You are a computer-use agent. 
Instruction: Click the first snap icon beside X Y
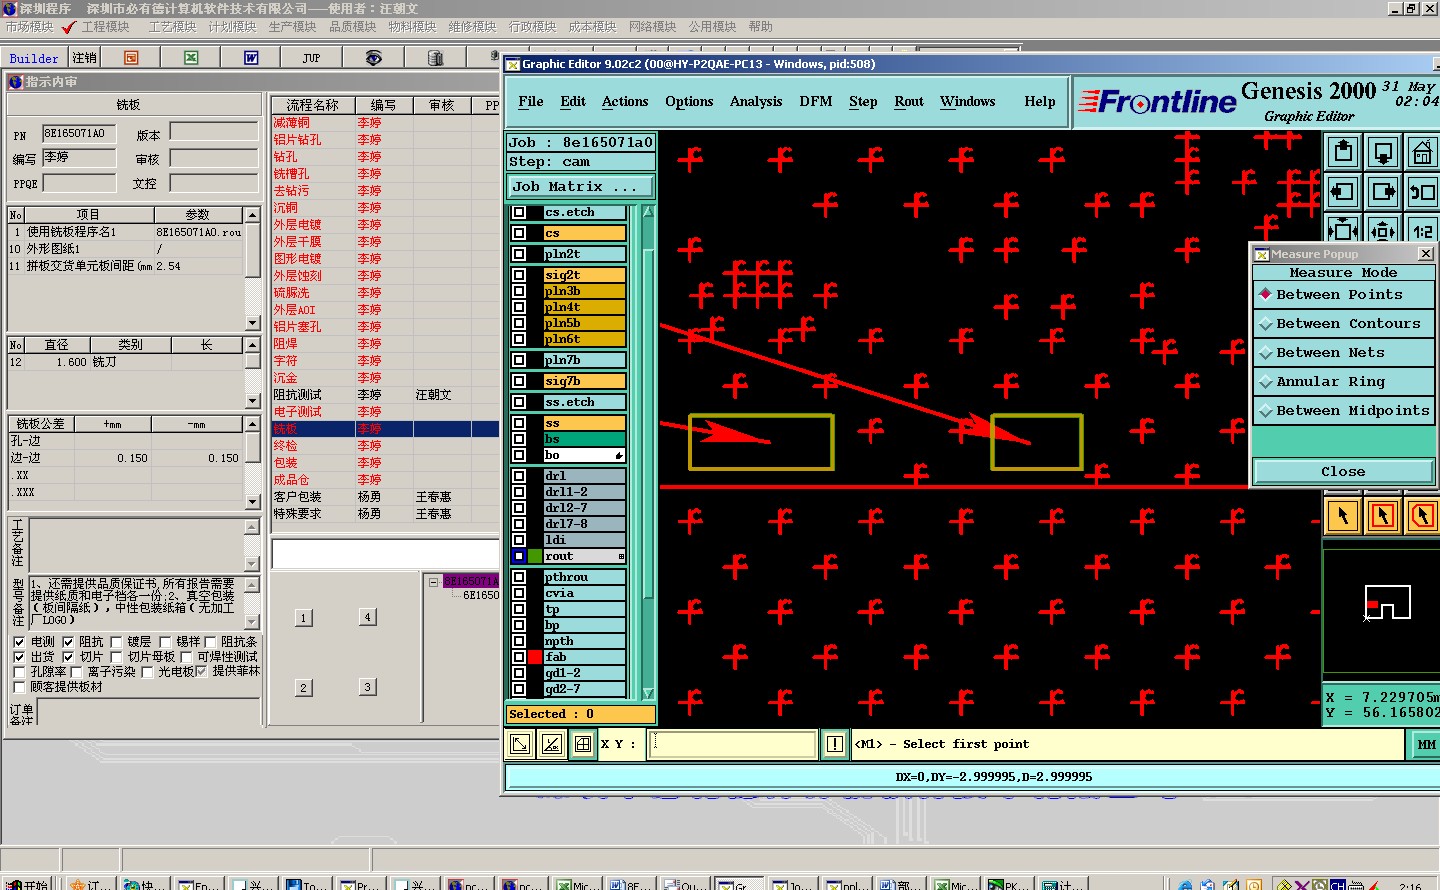tap(520, 744)
